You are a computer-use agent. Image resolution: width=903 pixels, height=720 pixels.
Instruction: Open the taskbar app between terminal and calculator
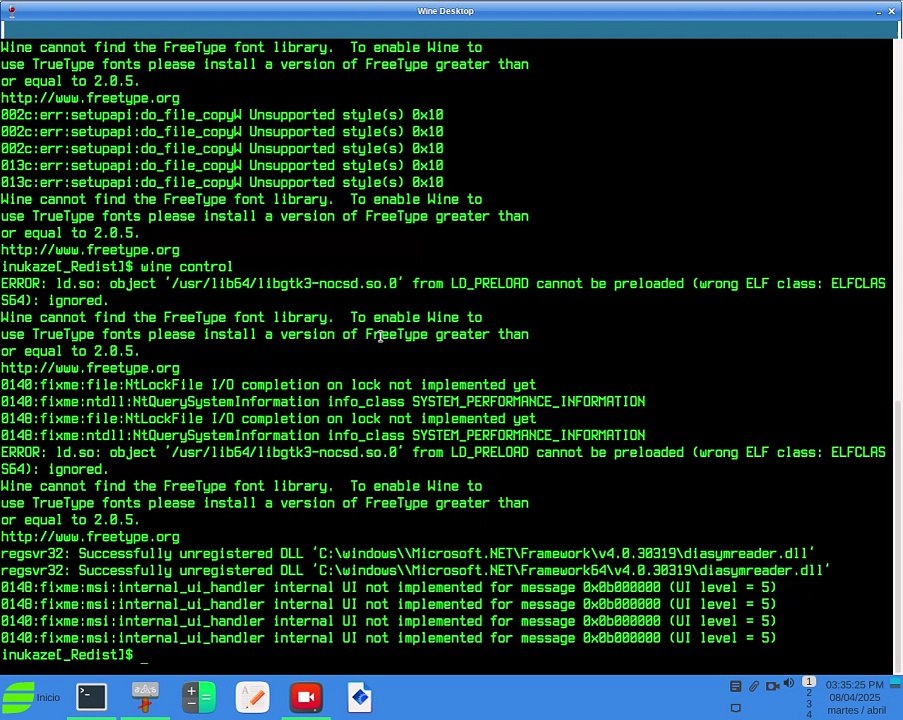[x=145, y=698]
